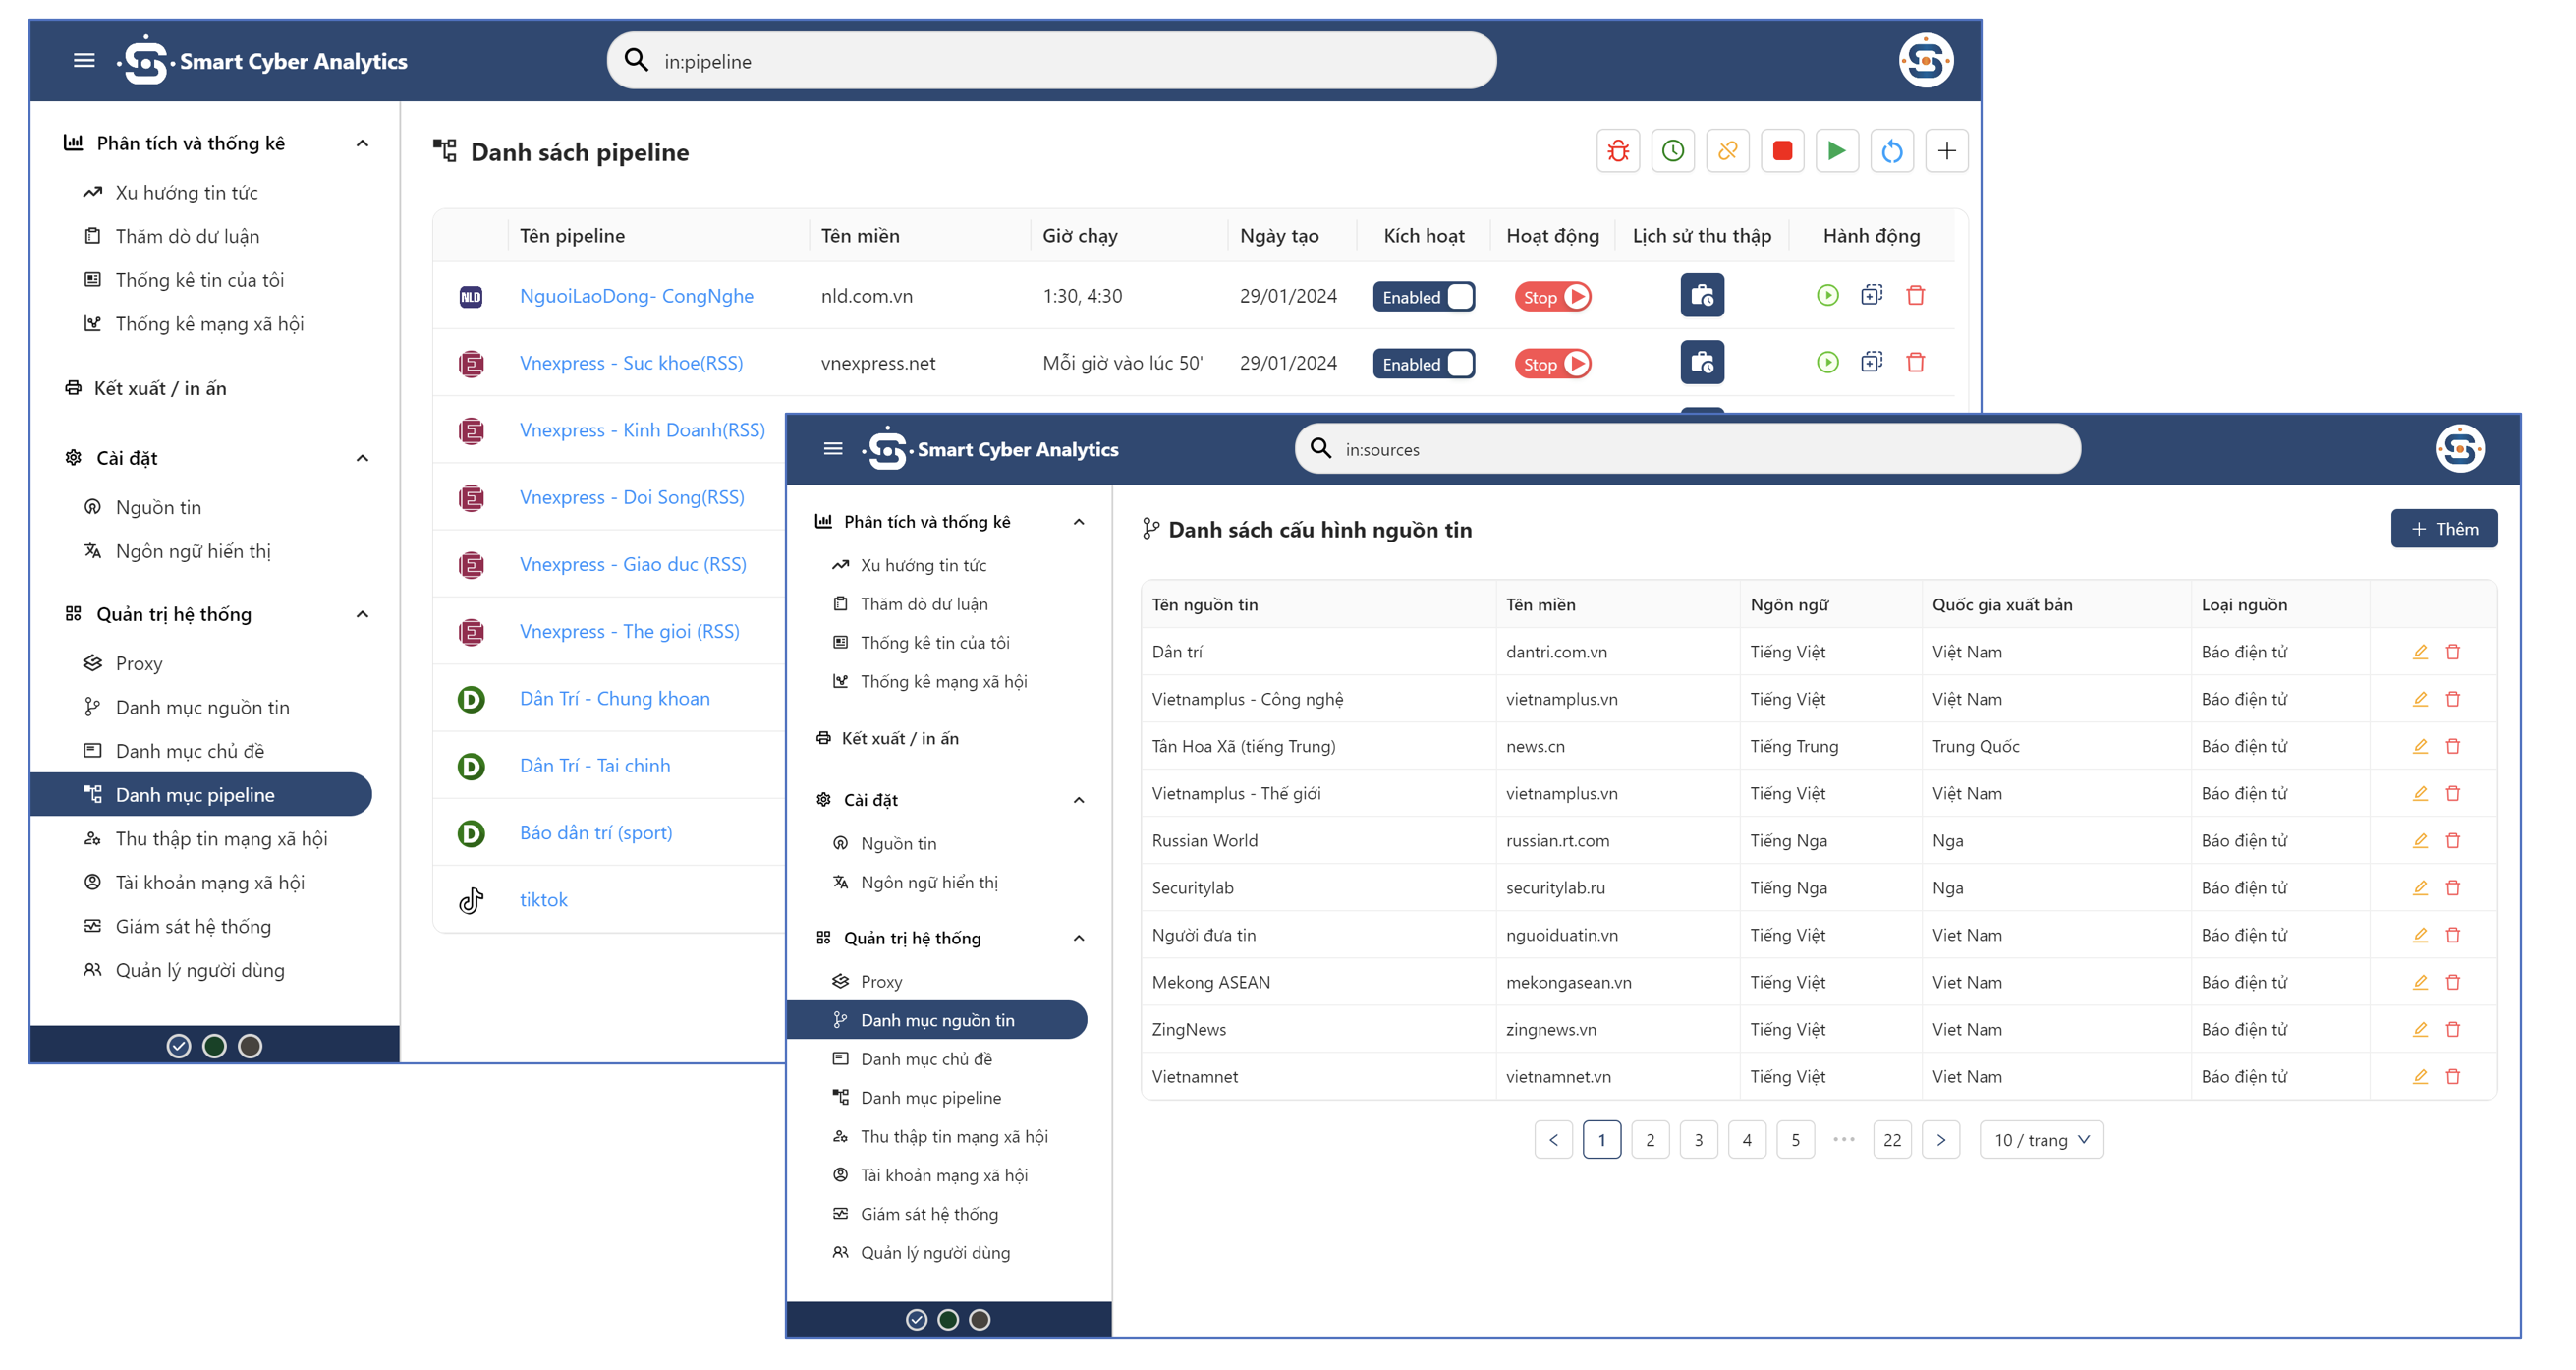Screen dimensions: 2576x1370
Task: Collapse Cài đặt section in pipeline window
Action: tap(362, 459)
